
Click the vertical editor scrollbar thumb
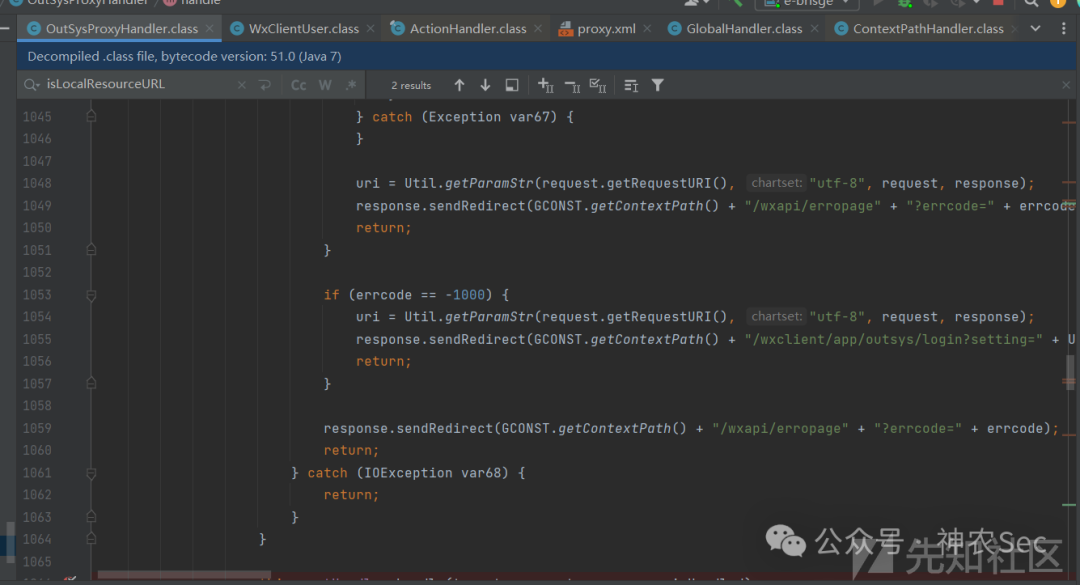1070,371
